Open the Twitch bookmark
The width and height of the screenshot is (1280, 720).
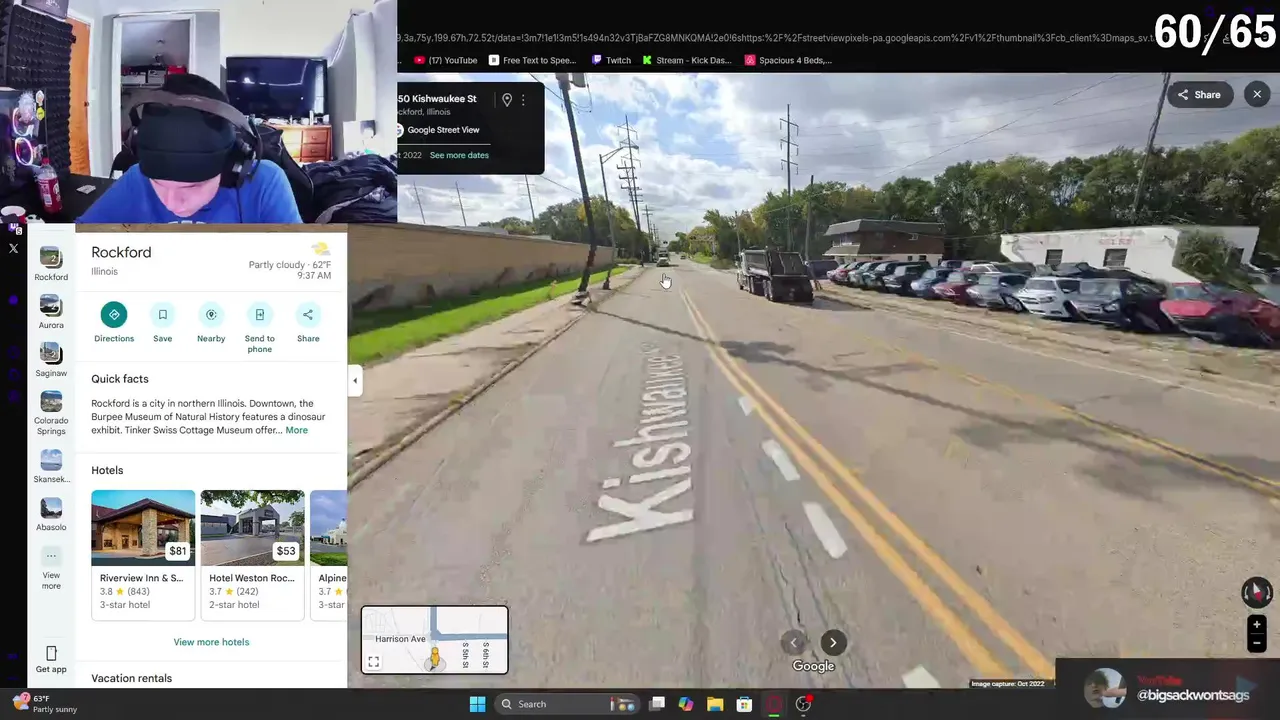(611, 60)
